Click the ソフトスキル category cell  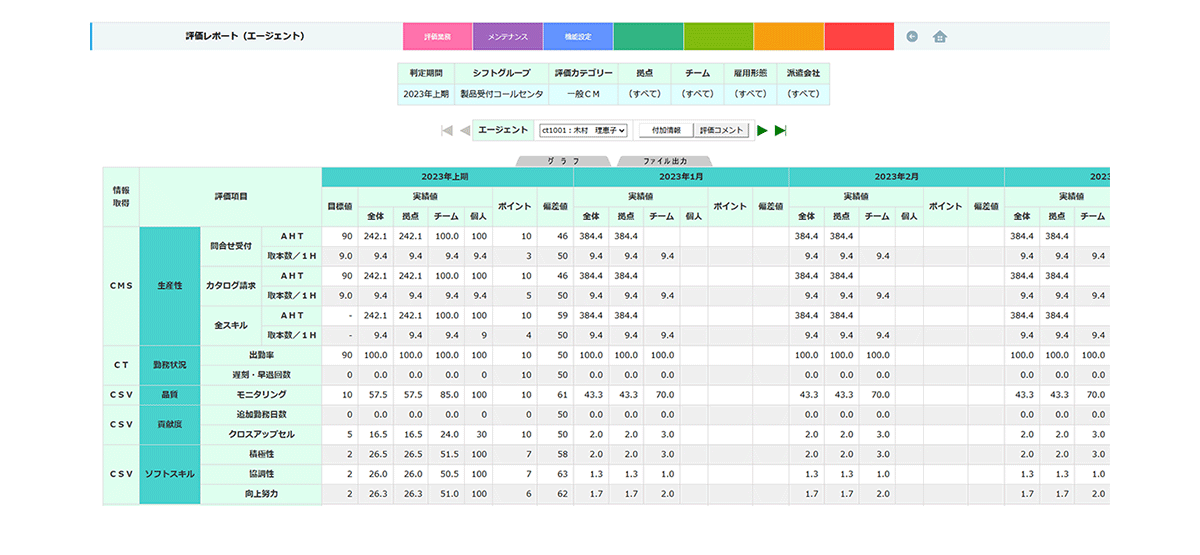(x=171, y=473)
